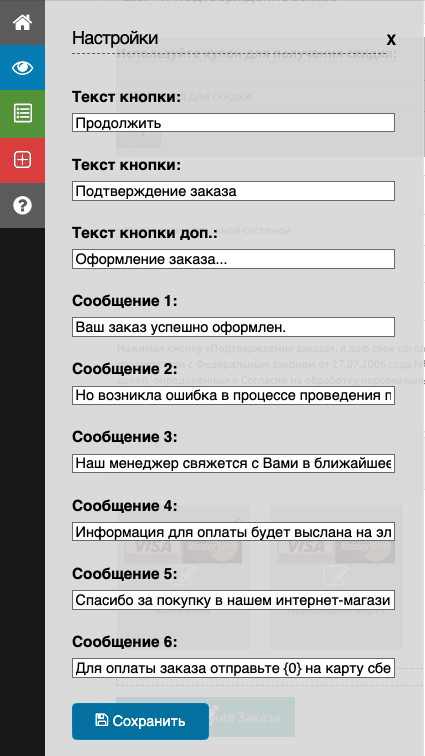Click the Сообщение 1 input field
425x756 pixels.
(233, 327)
